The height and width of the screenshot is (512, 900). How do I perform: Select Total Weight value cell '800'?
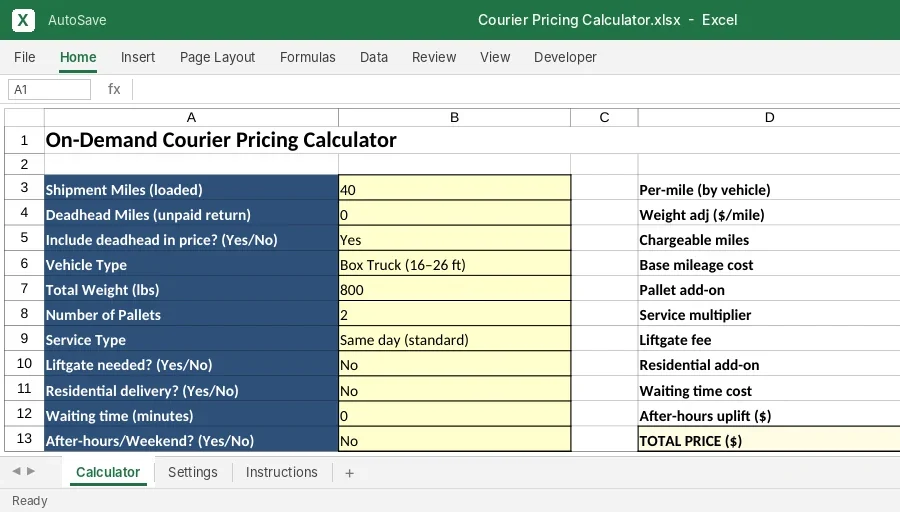point(455,289)
